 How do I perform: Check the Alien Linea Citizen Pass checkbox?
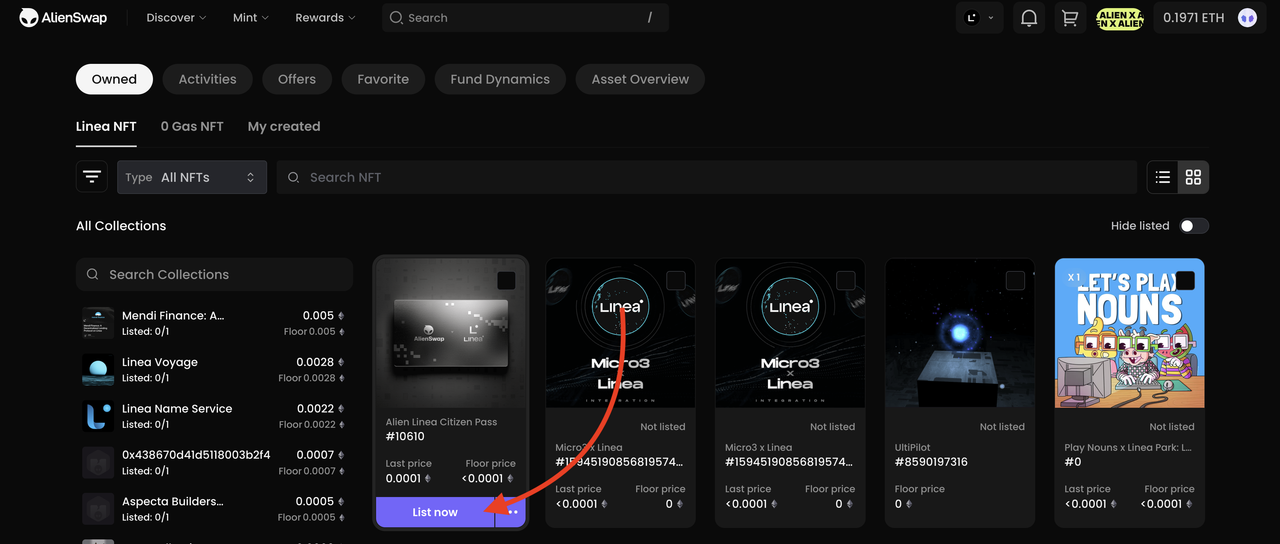(506, 281)
